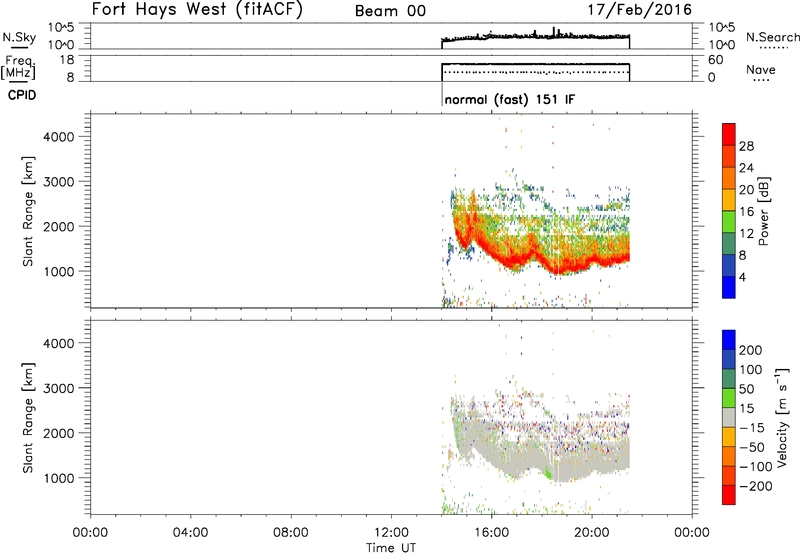Click the '18' frequency axis value

point(67,59)
